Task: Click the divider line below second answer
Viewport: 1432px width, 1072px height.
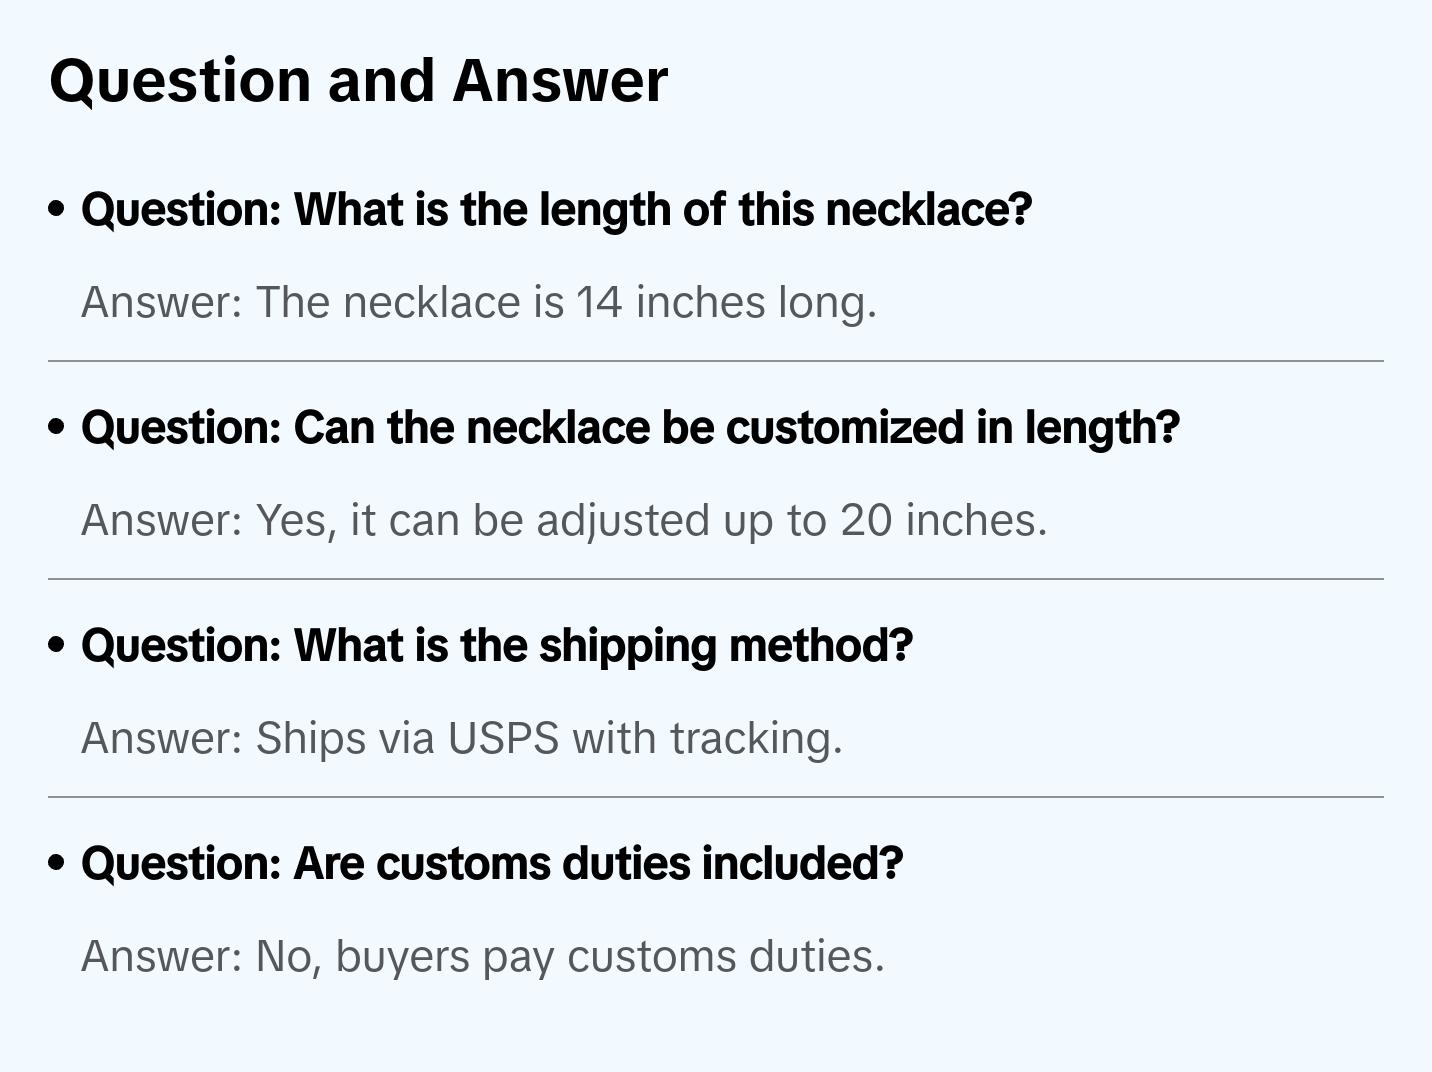Action: (x=716, y=579)
